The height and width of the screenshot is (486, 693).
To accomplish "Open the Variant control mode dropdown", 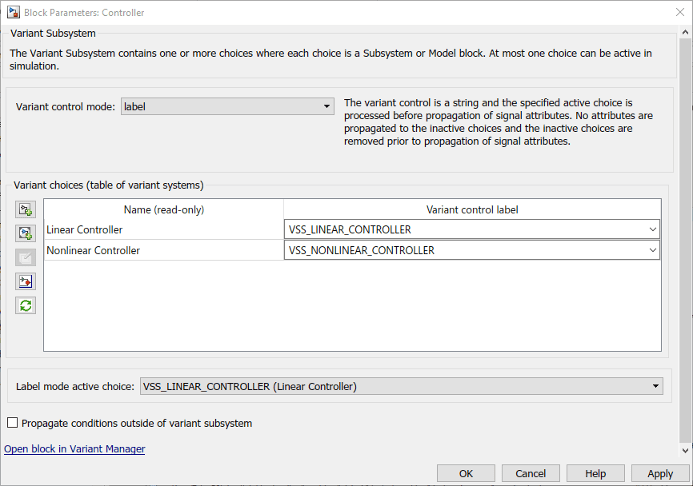I will 228,106.
